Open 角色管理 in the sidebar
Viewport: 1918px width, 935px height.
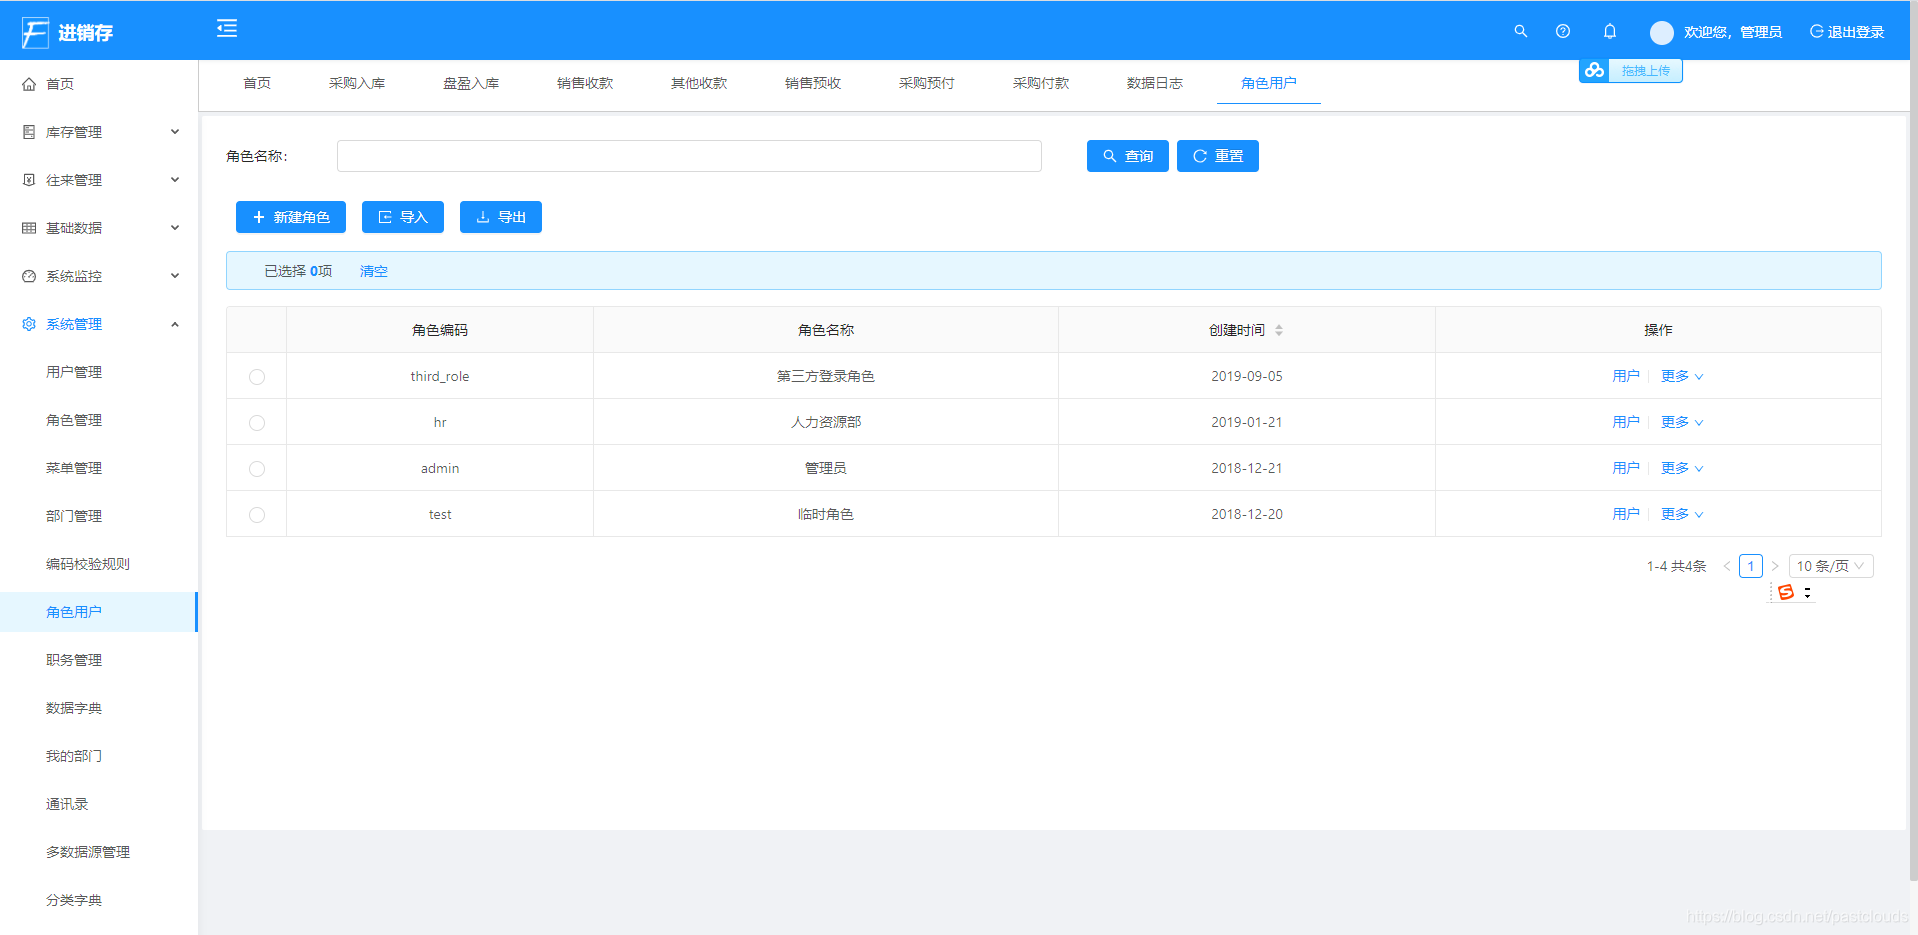coord(74,420)
